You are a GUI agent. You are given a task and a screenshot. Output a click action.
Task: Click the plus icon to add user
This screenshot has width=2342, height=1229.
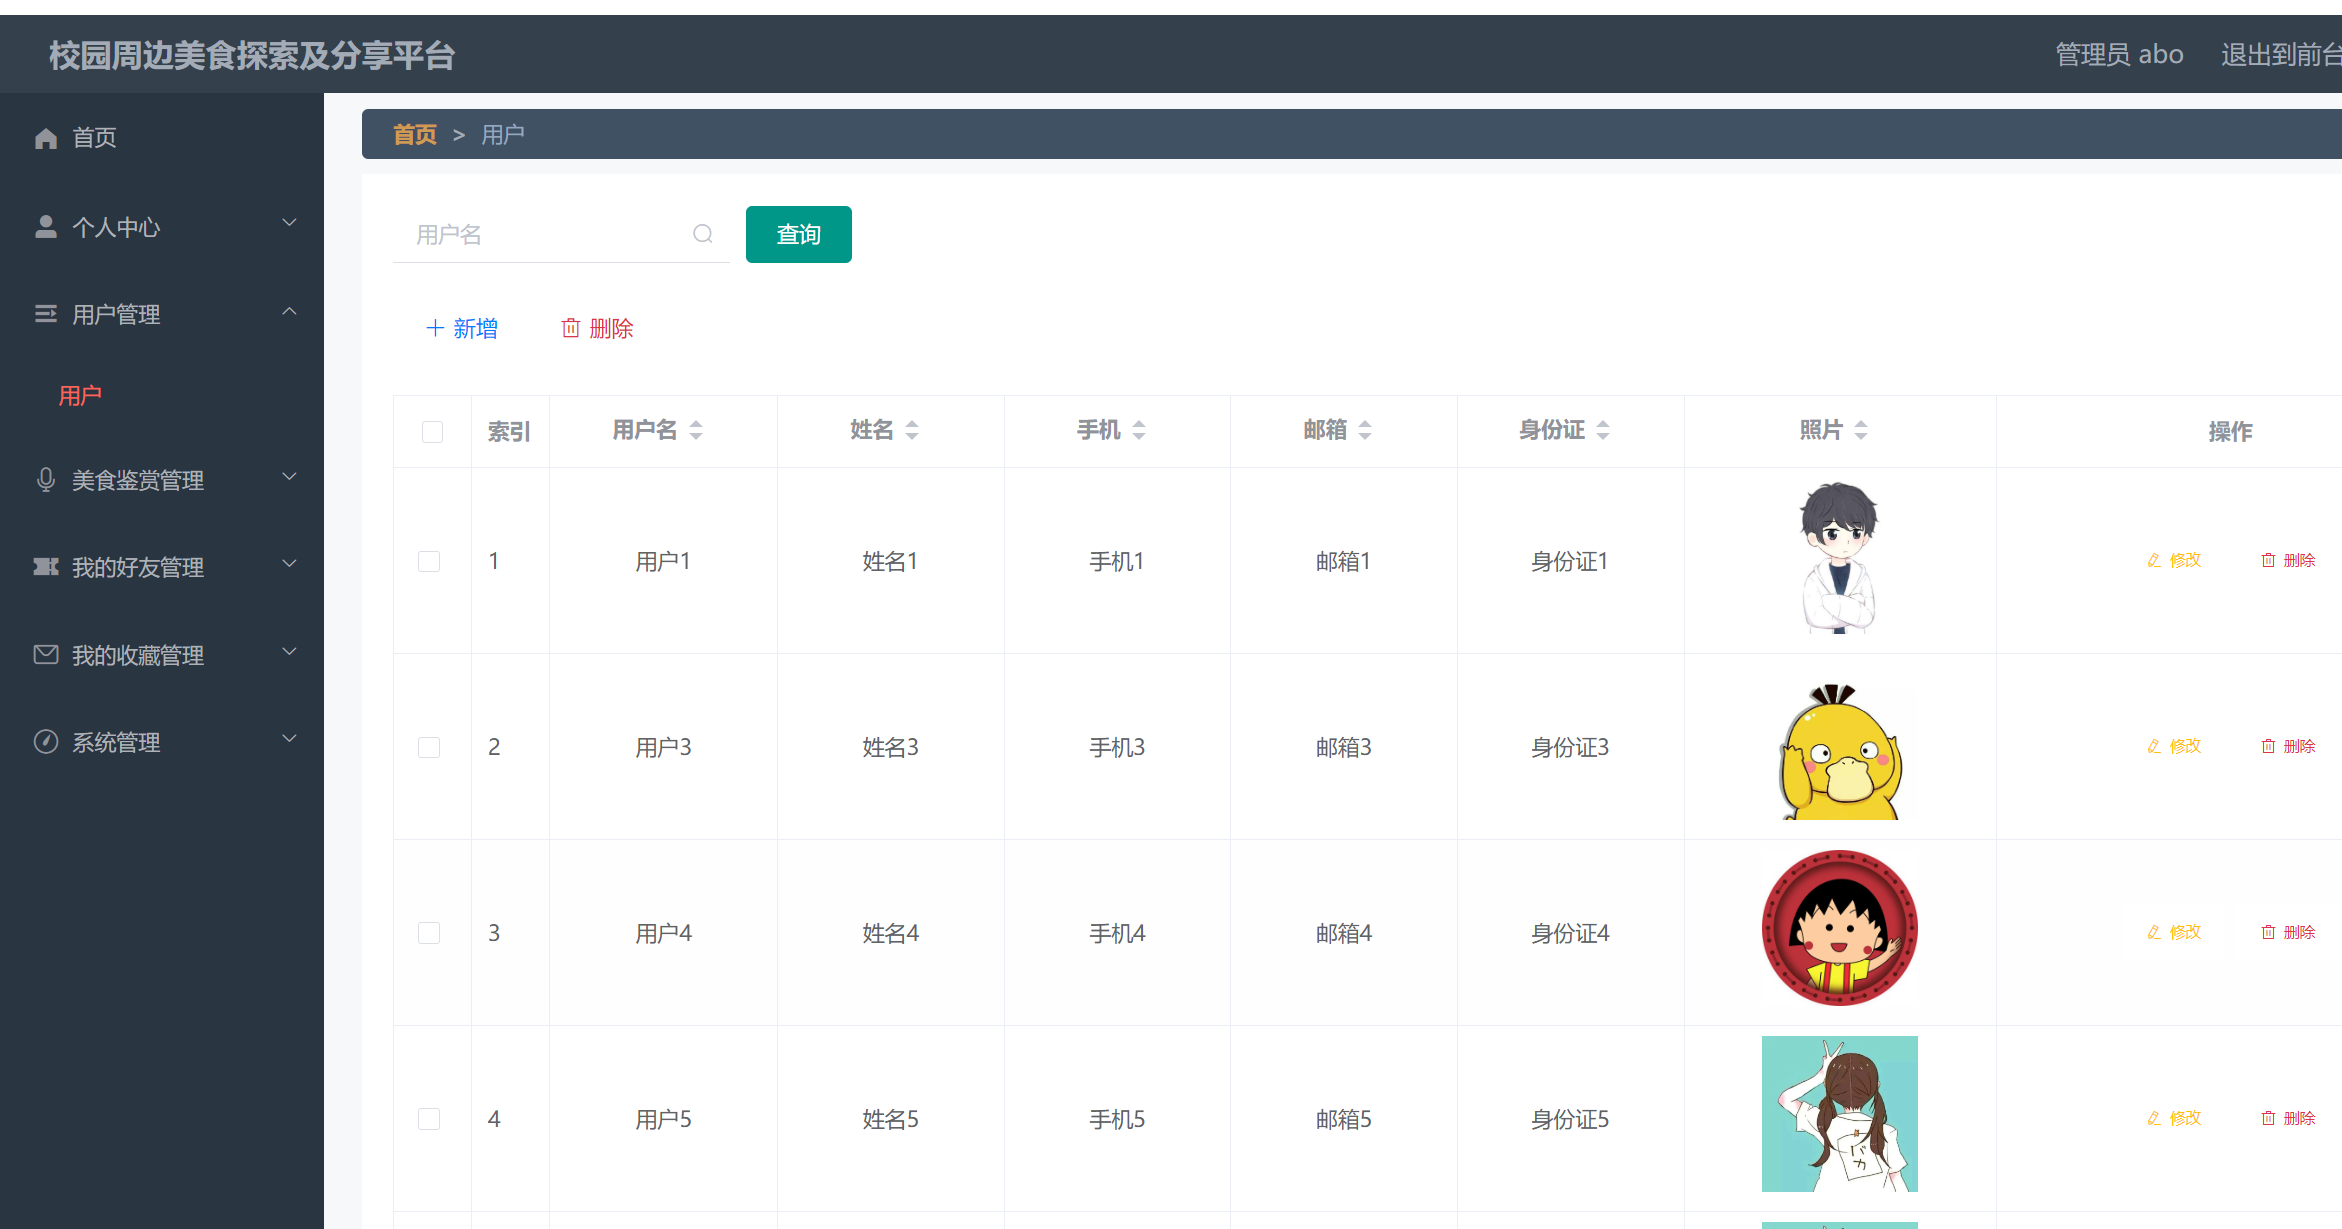pos(435,328)
